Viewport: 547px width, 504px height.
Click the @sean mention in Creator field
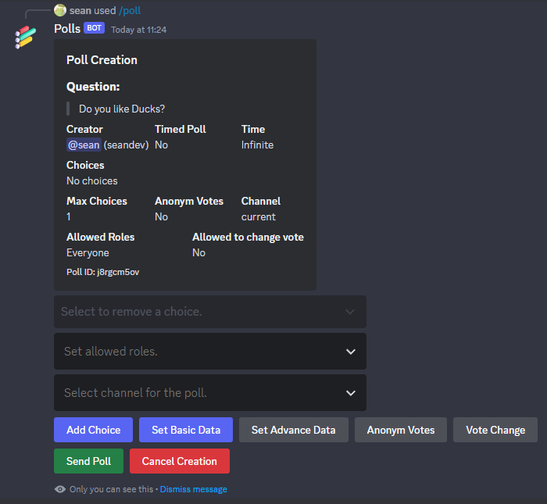(84, 145)
